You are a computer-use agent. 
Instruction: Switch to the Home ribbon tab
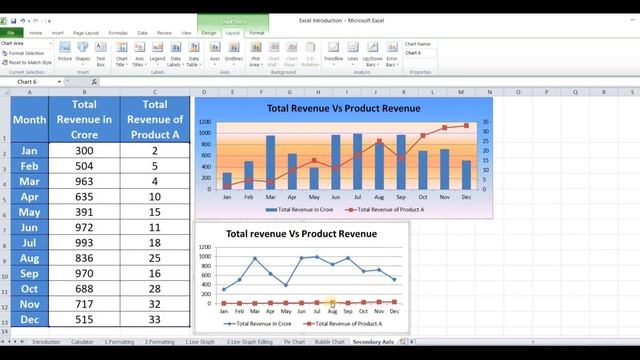pos(36,33)
